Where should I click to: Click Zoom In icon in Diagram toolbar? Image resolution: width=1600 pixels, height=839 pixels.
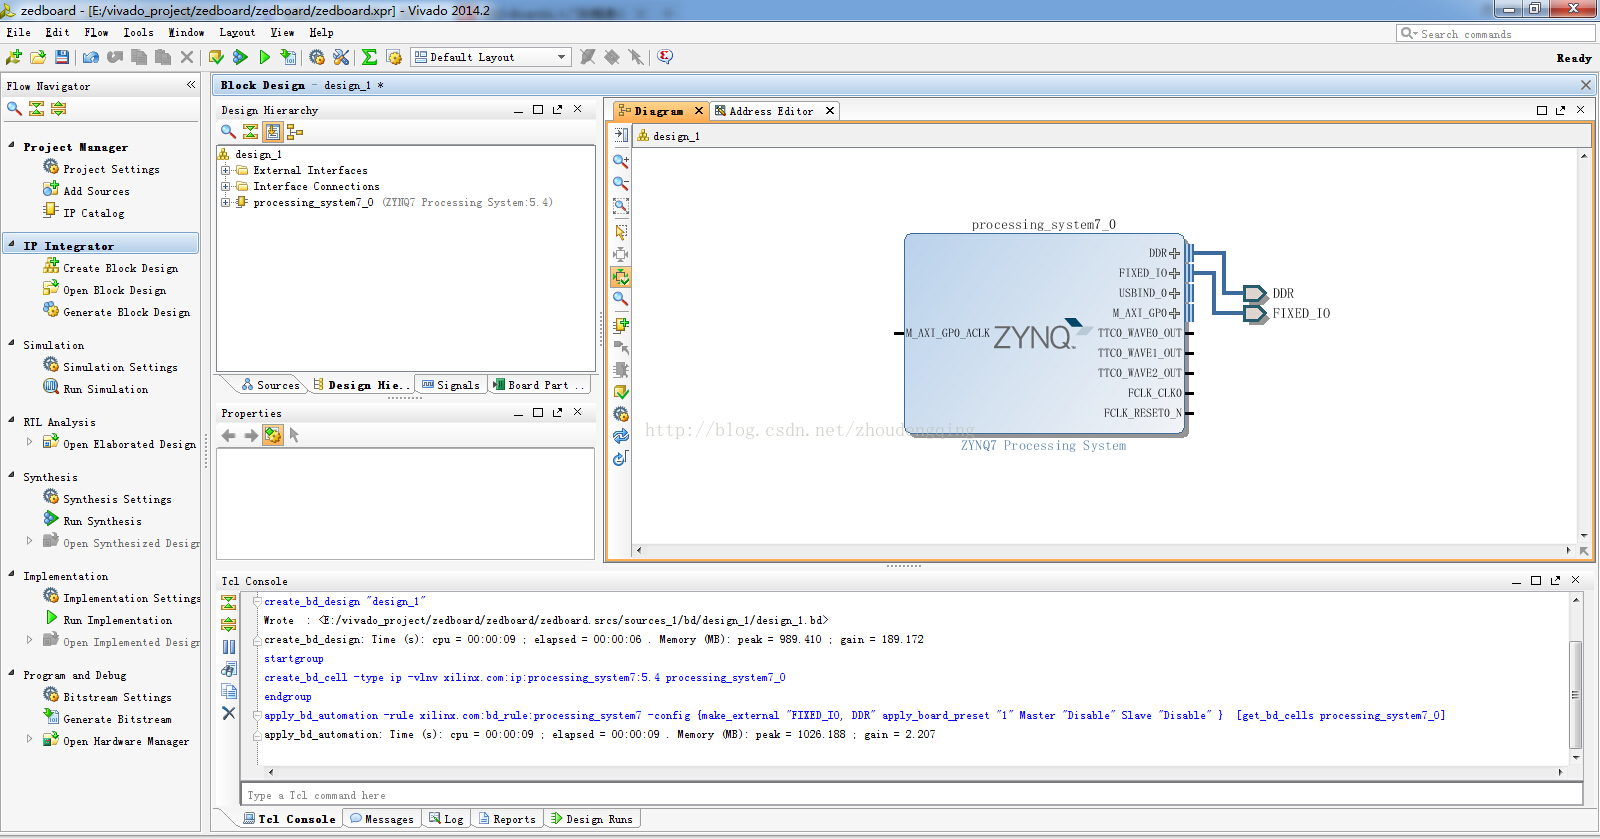coord(621,161)
